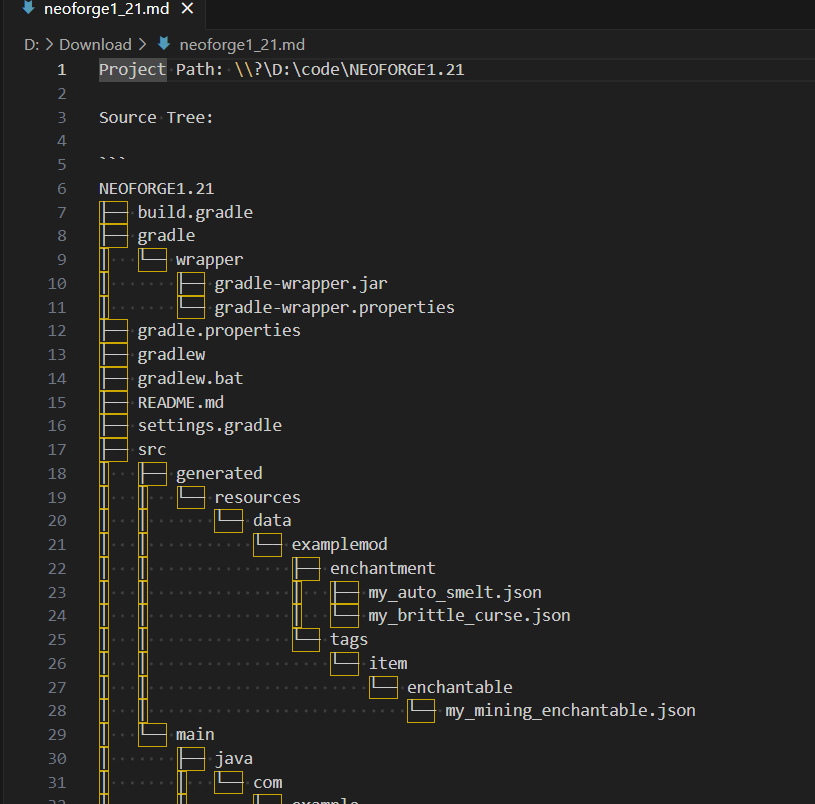Click line number 1 in the gutter
Viewport: 815px width, 804px height.
pyautogui.click(x=61, y=70)
